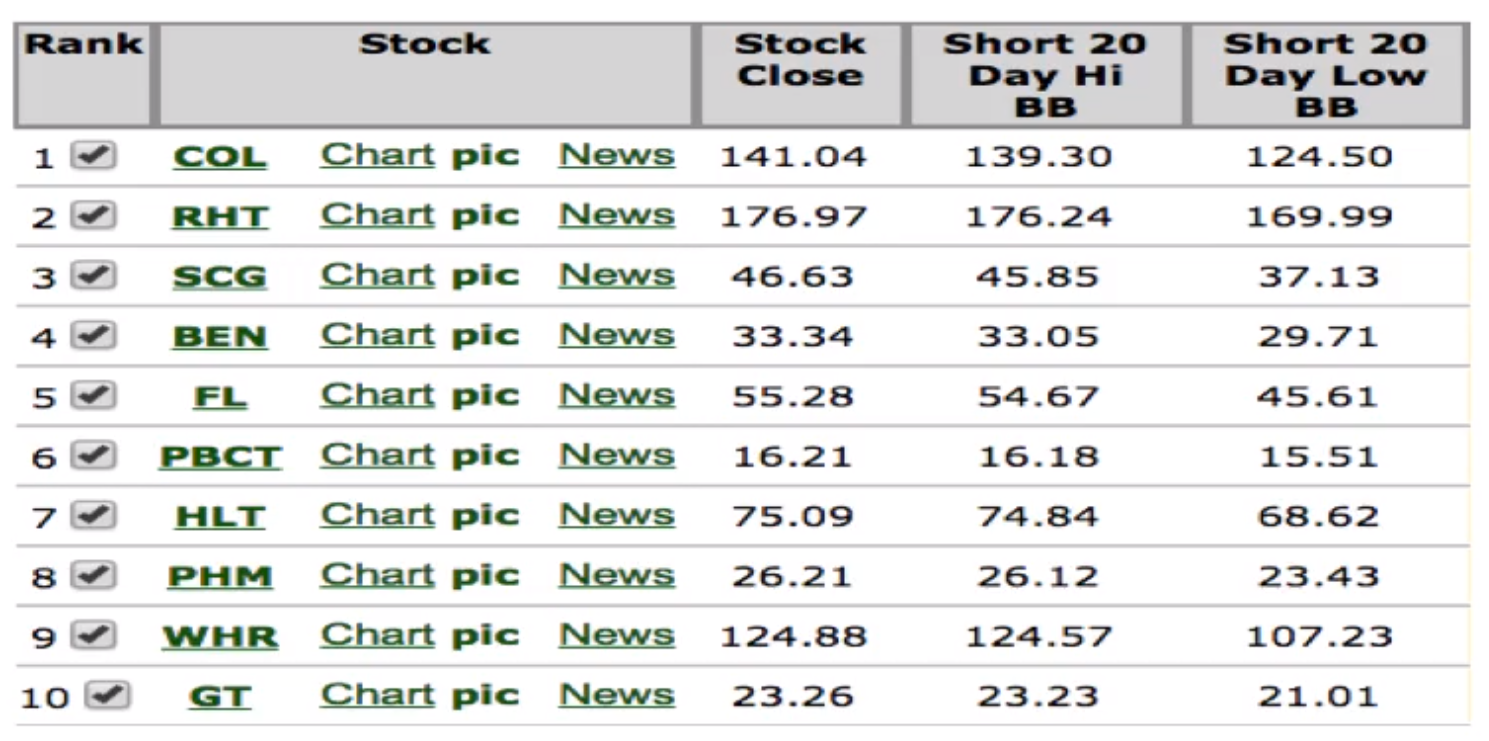Open the Chart for BEN
Viewport: 1489px width, 741px height.
[x=377, y=336]
